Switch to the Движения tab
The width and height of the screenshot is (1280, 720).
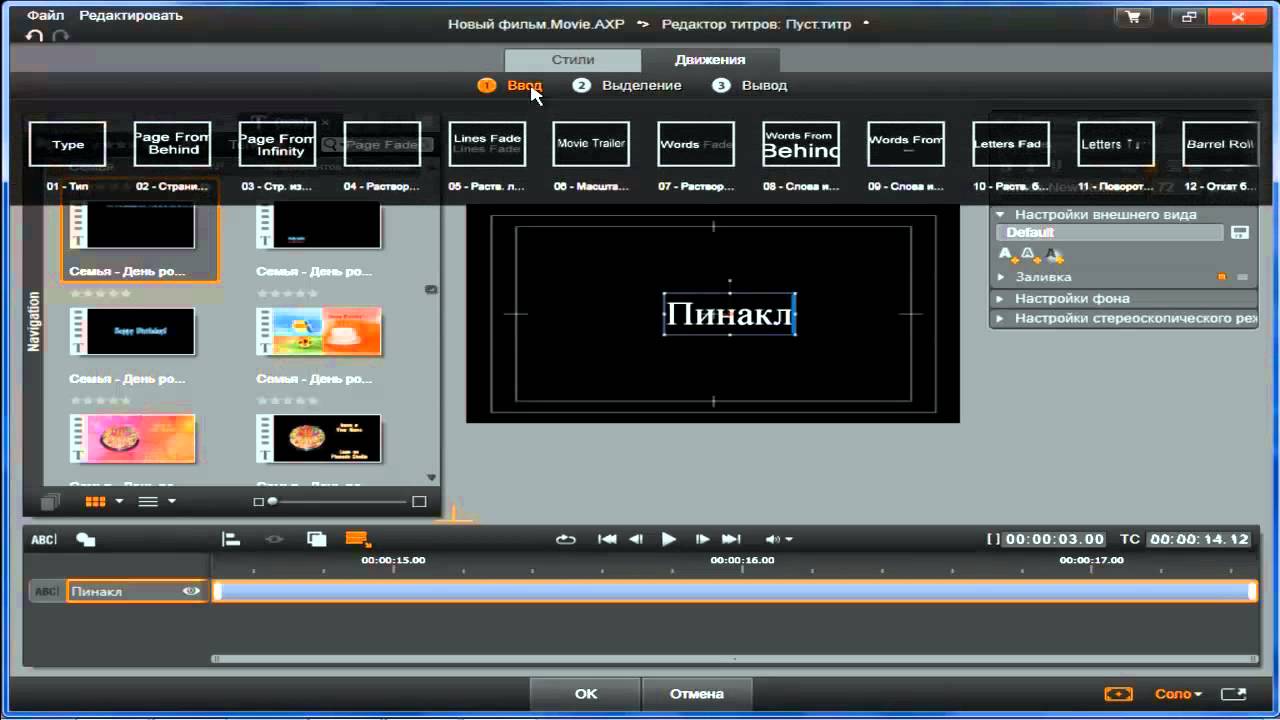710,60
